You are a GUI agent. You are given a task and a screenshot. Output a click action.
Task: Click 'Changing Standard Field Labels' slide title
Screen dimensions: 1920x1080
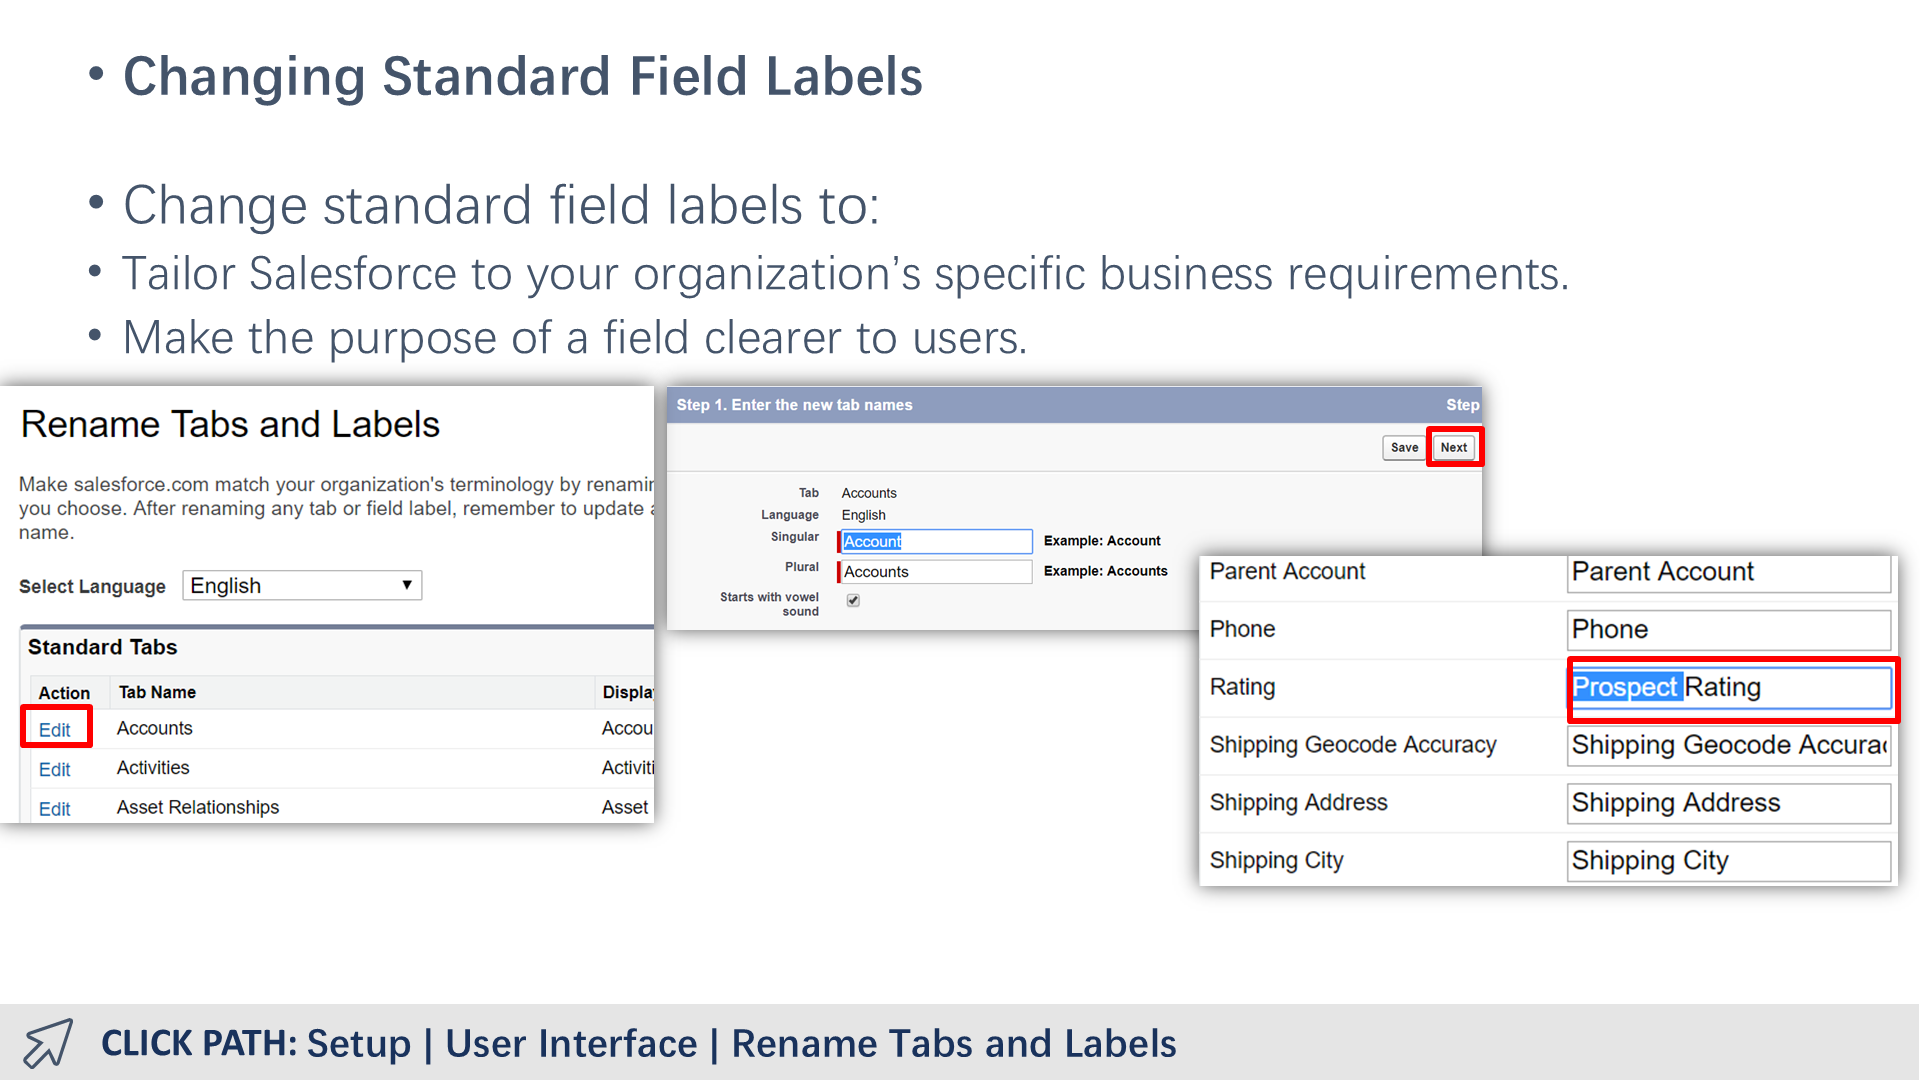tap(522, 76)
